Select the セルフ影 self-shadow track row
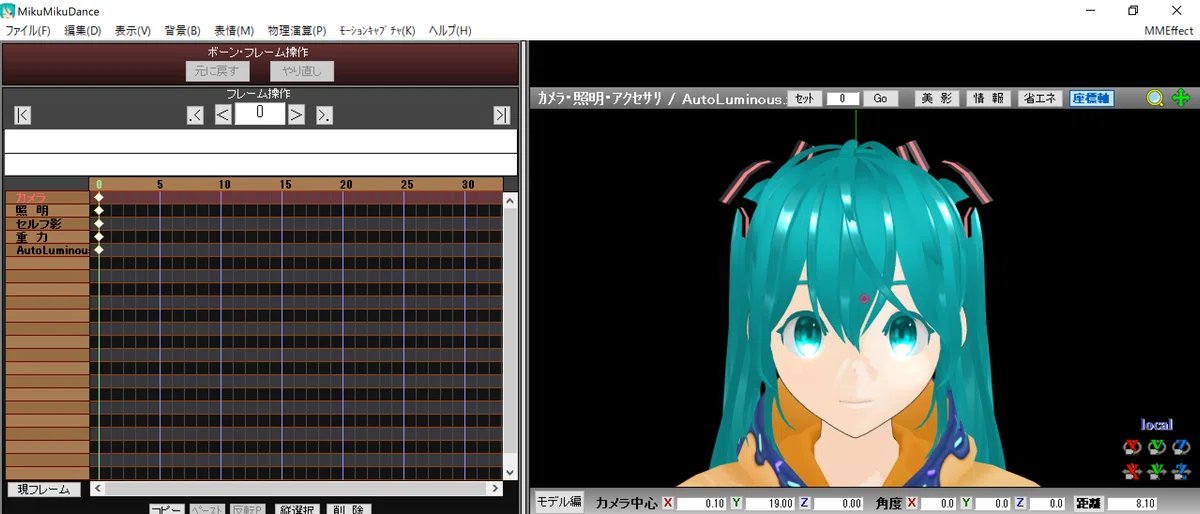1200x514 pixels. pyautogui.click(x=47, y=224)
